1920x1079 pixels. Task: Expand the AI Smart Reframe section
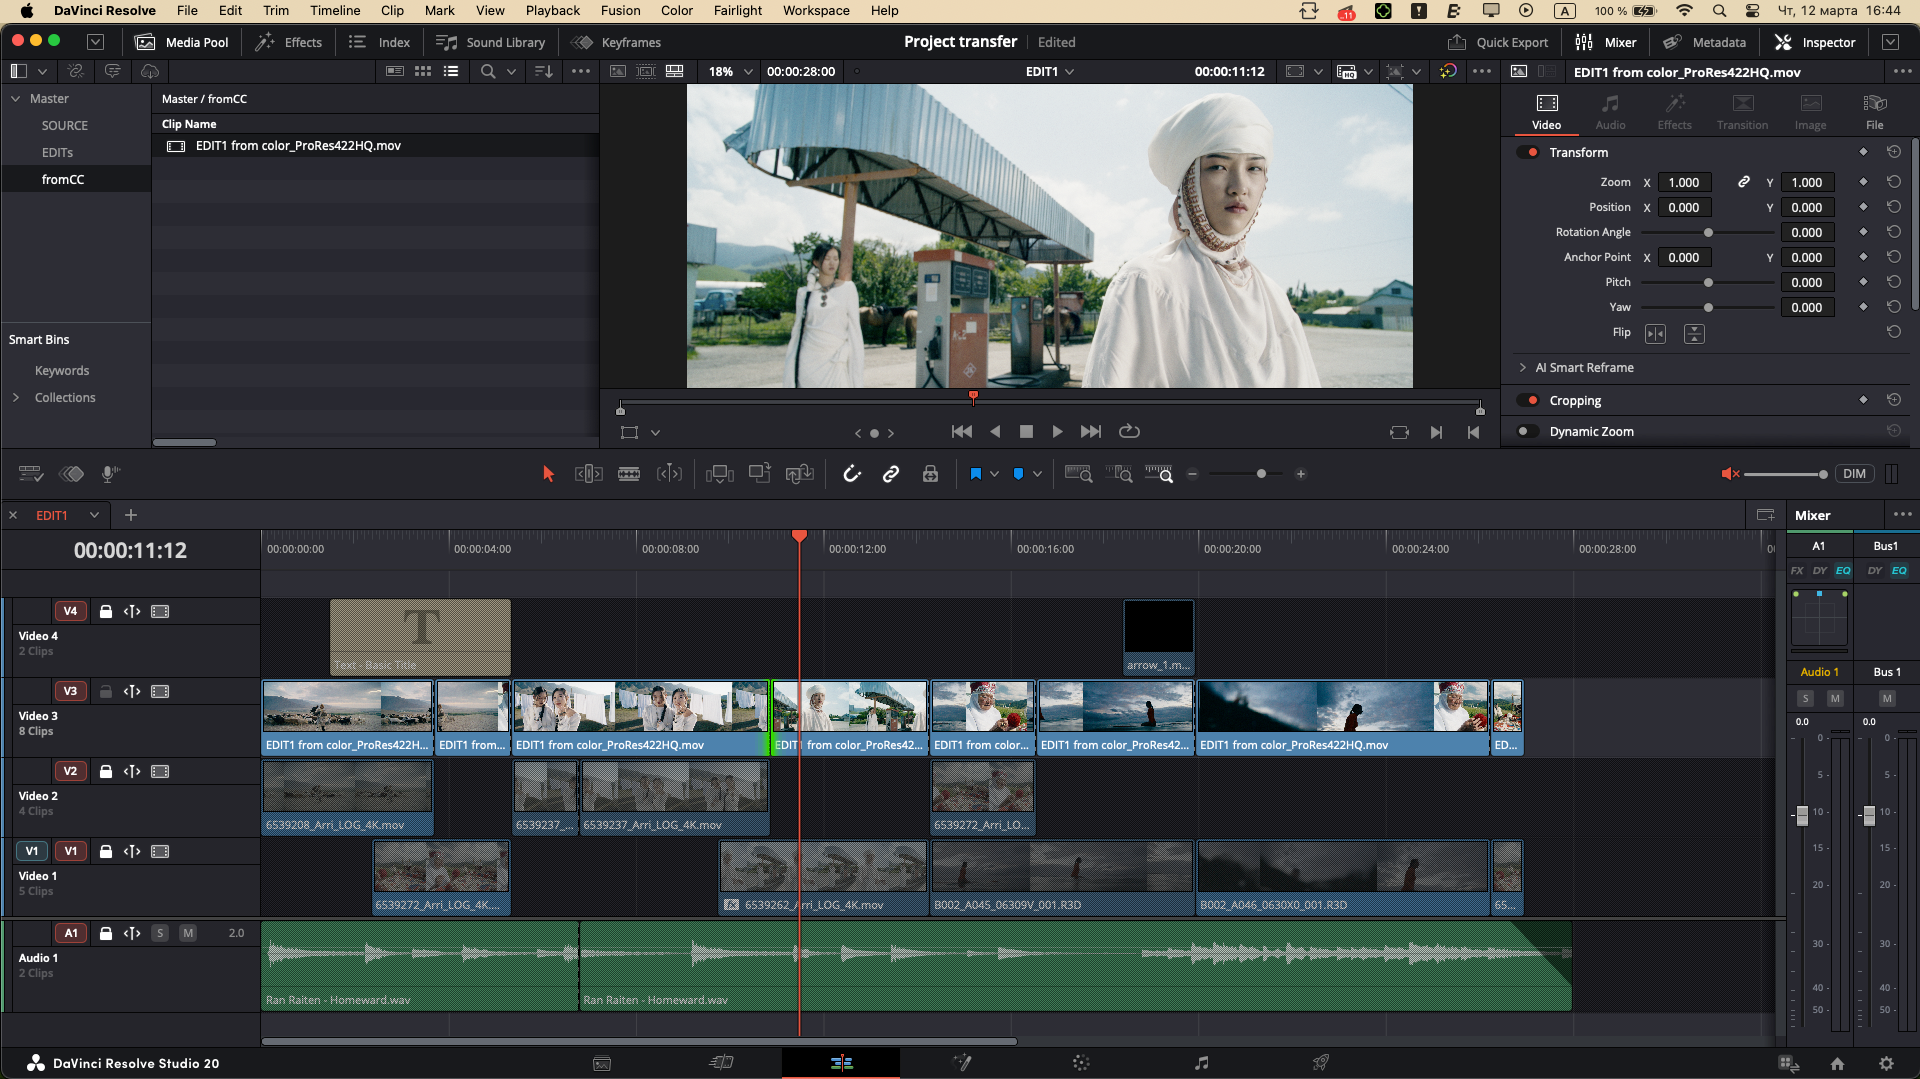pos(1524,367)
